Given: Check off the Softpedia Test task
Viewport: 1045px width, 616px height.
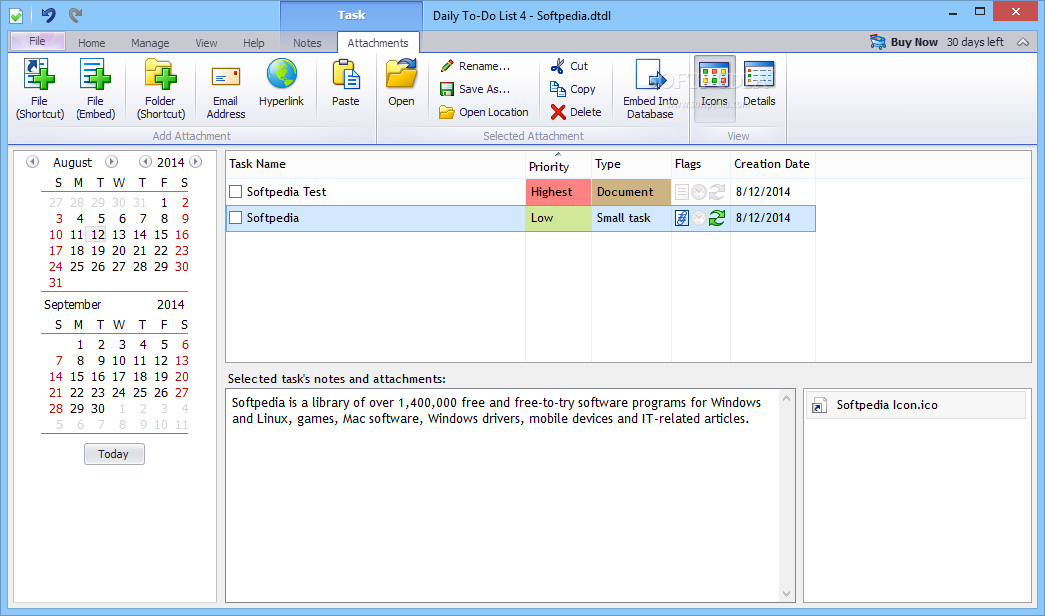Looking at the screenshot, I should pos(235,192).
